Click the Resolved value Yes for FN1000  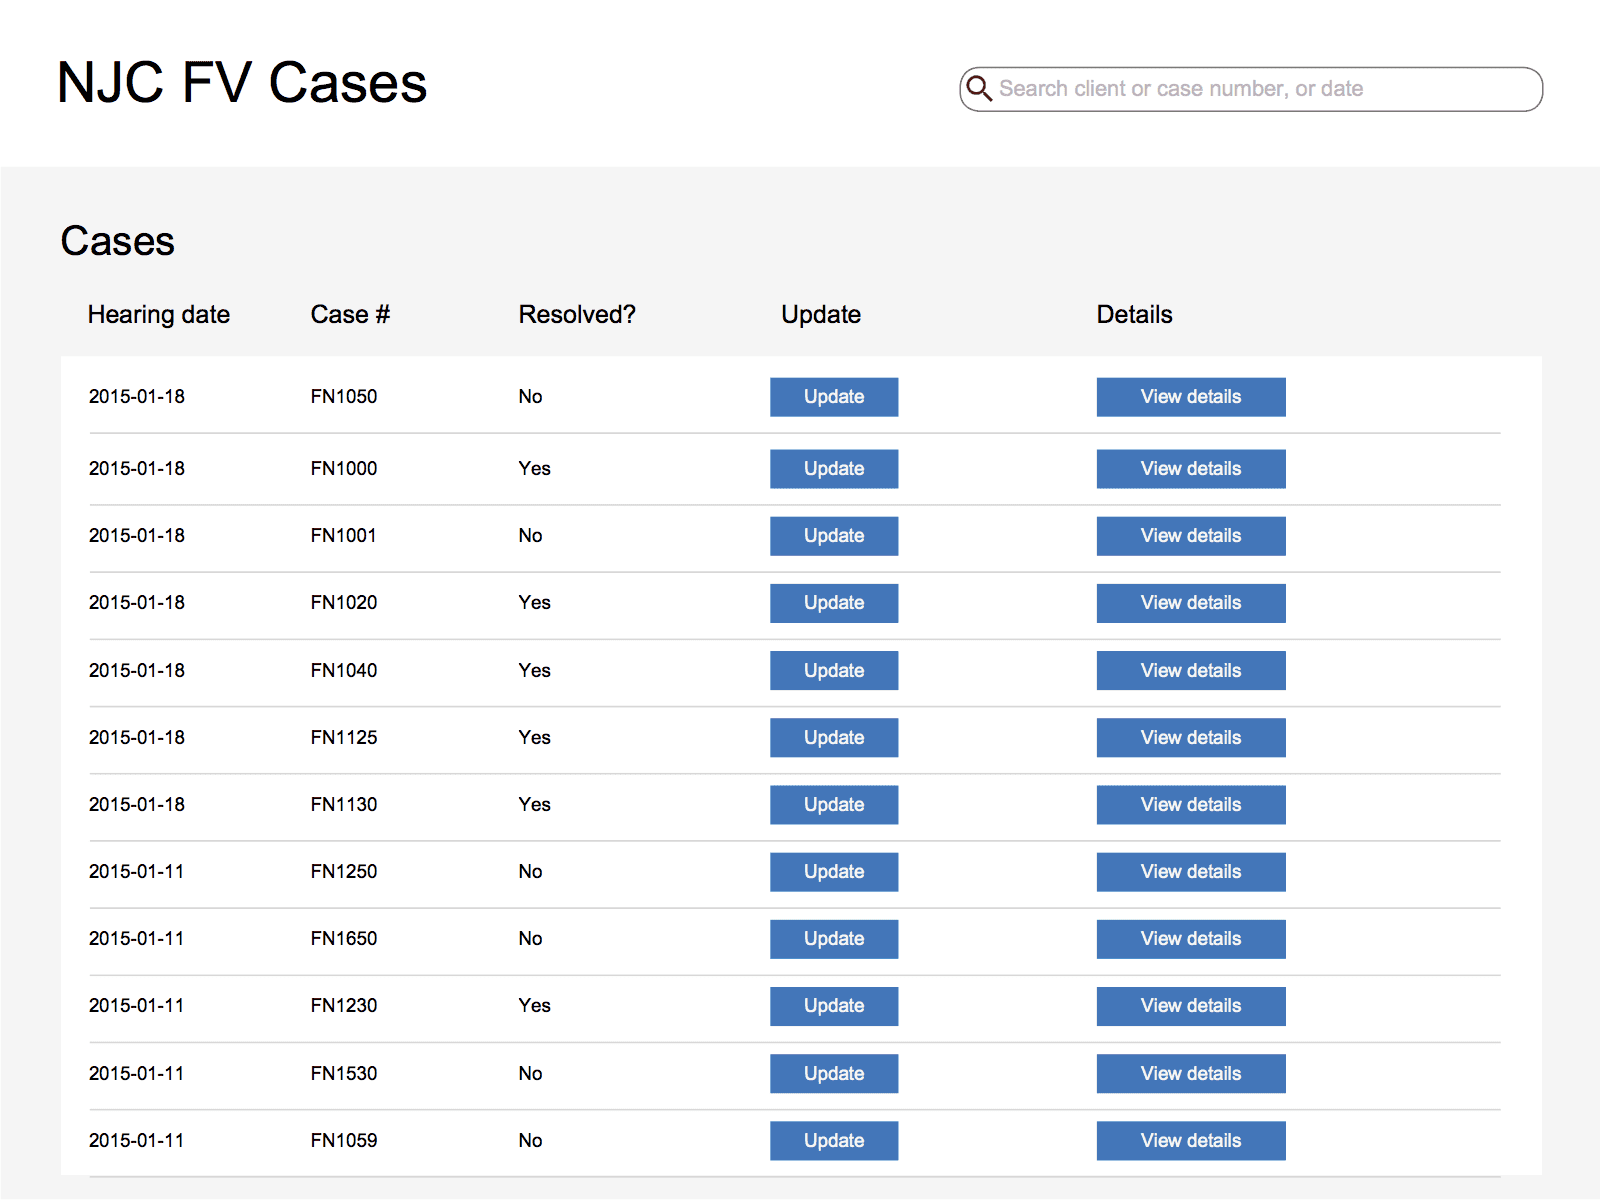535,469
